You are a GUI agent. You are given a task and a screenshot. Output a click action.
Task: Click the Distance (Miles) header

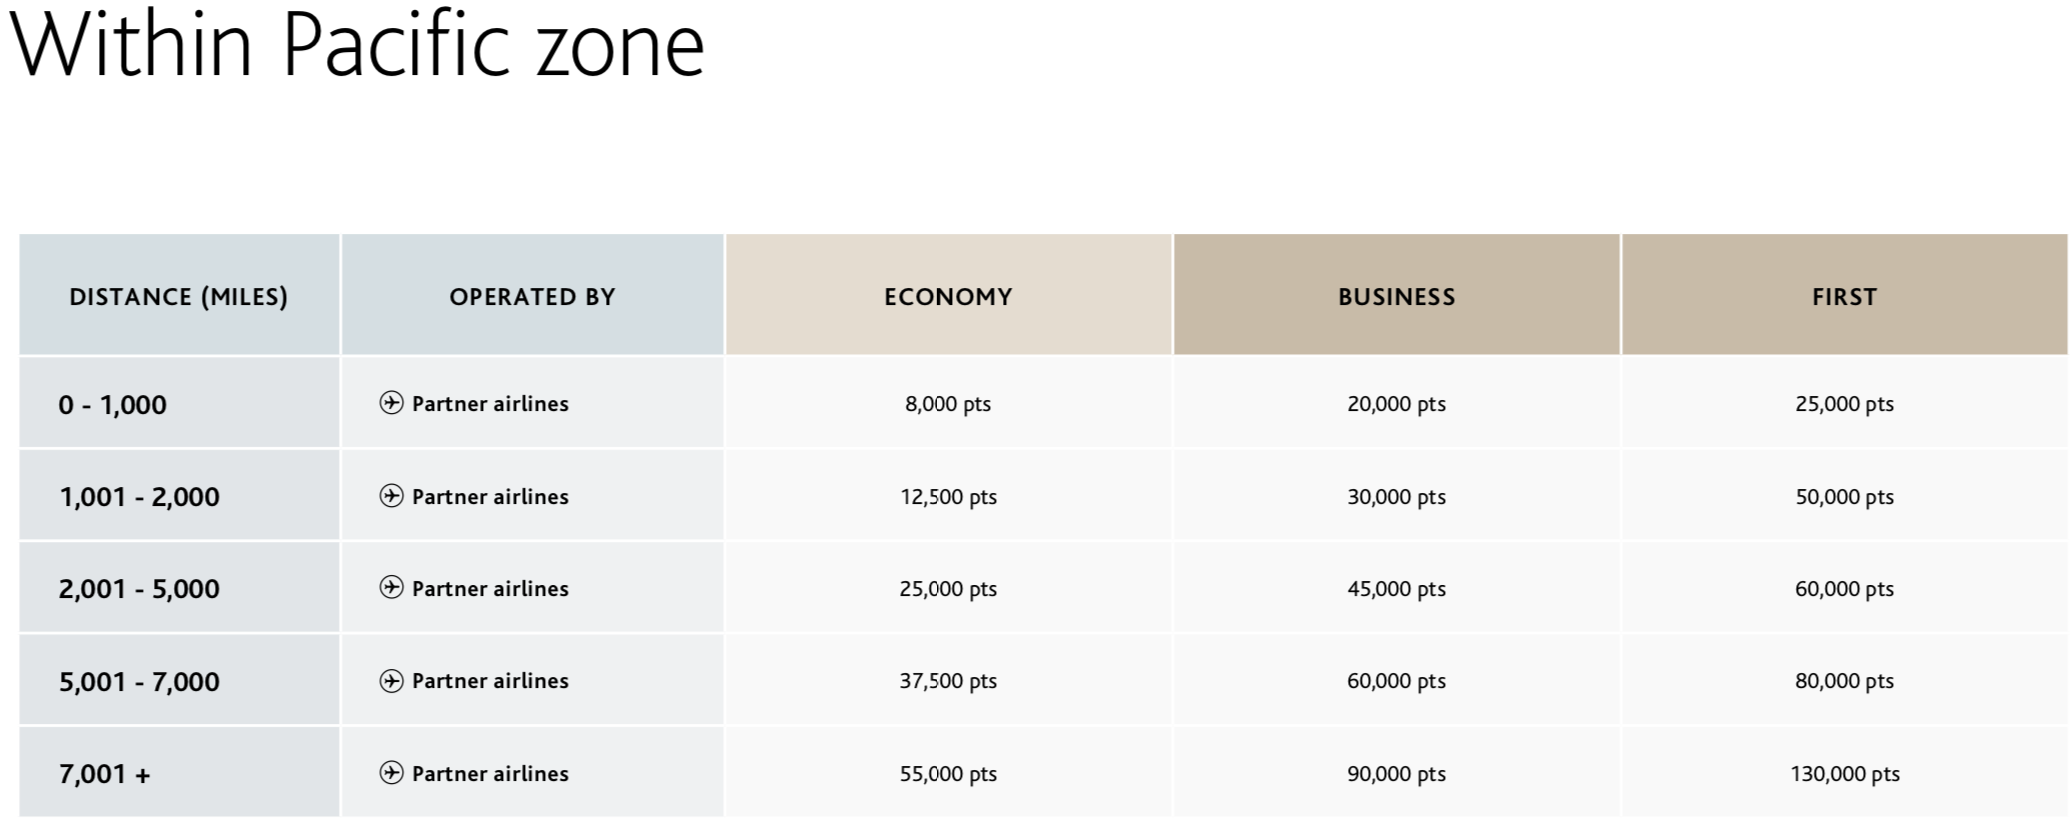[179, 295]
